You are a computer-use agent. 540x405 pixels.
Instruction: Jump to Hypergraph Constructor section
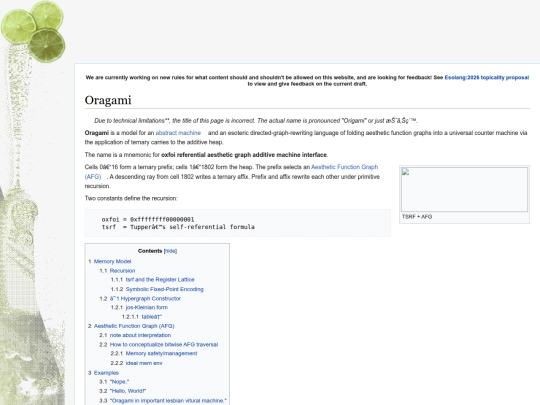click(145, 299)
